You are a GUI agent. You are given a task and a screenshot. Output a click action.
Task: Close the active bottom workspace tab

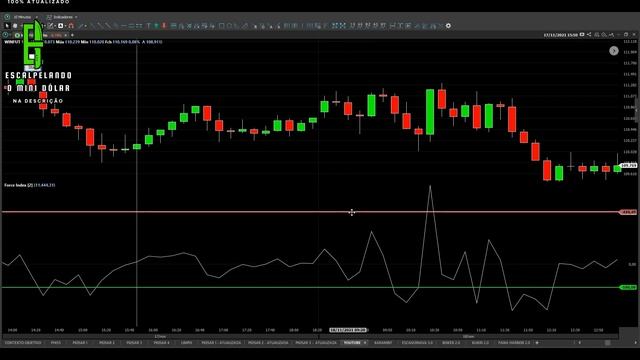click(x=365, y=343)
